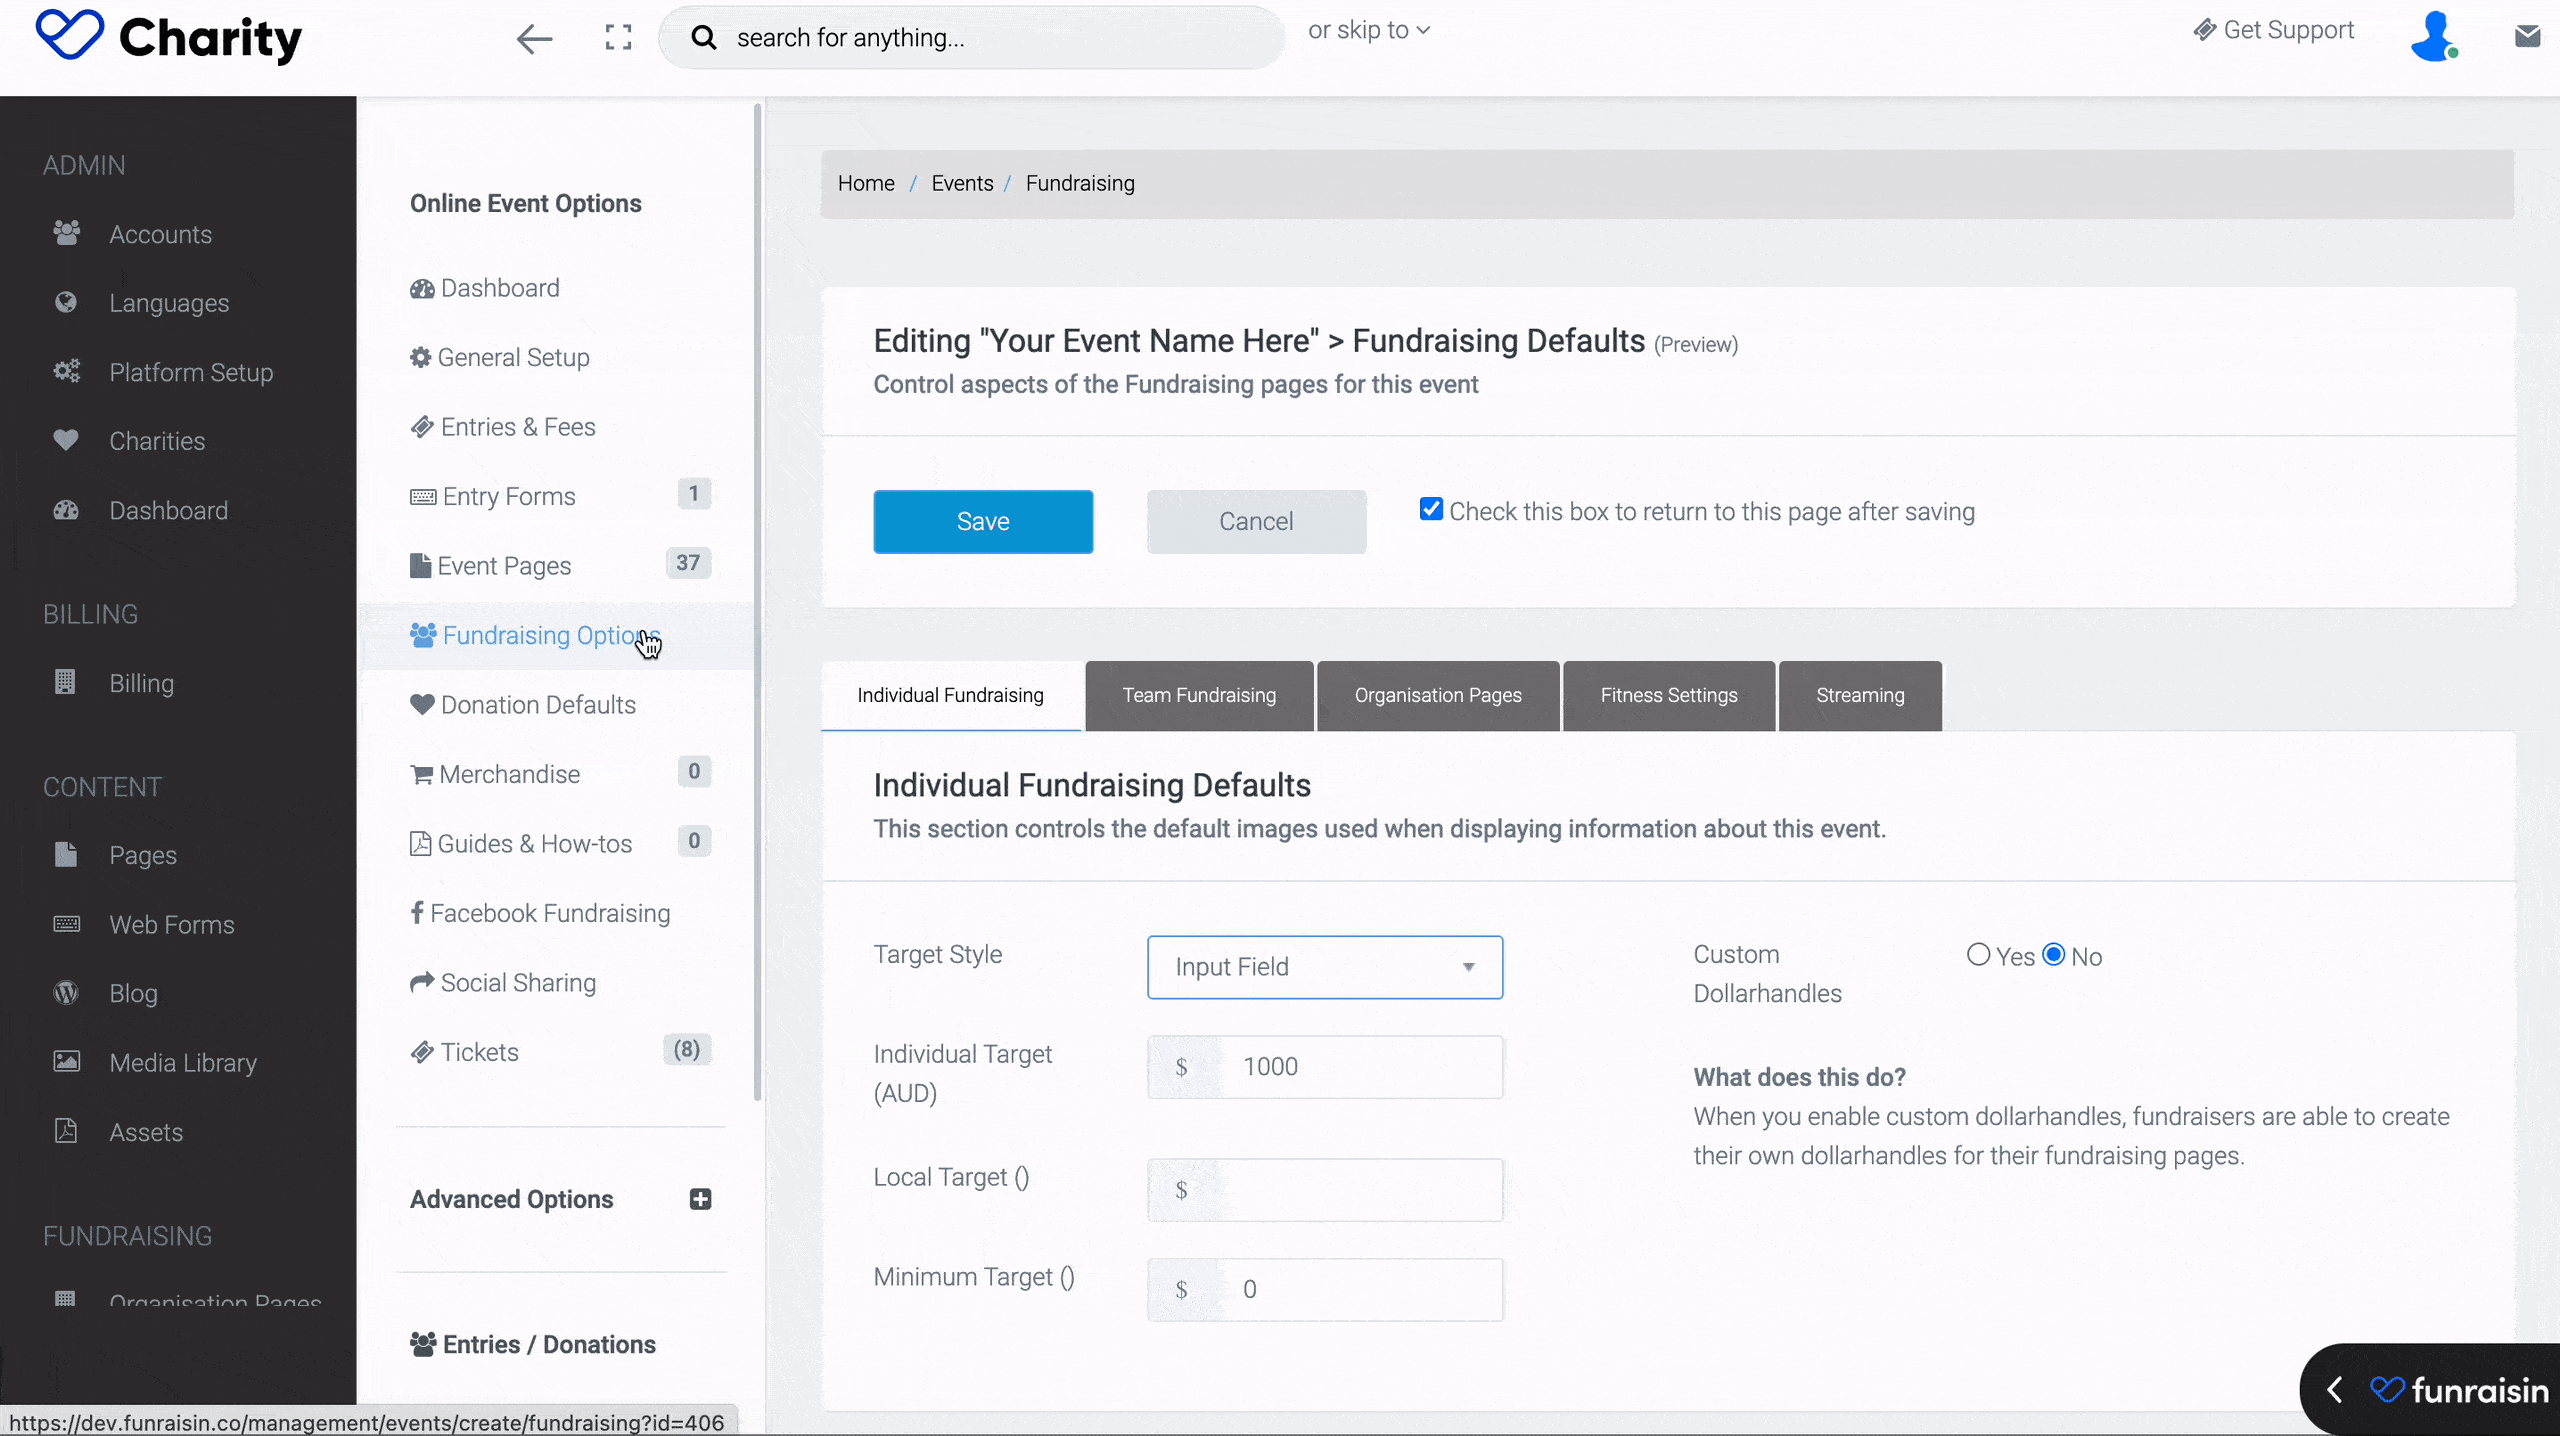
Task: Expand Advanced Options with plus icon
Action: click(x=700, y=1199)
